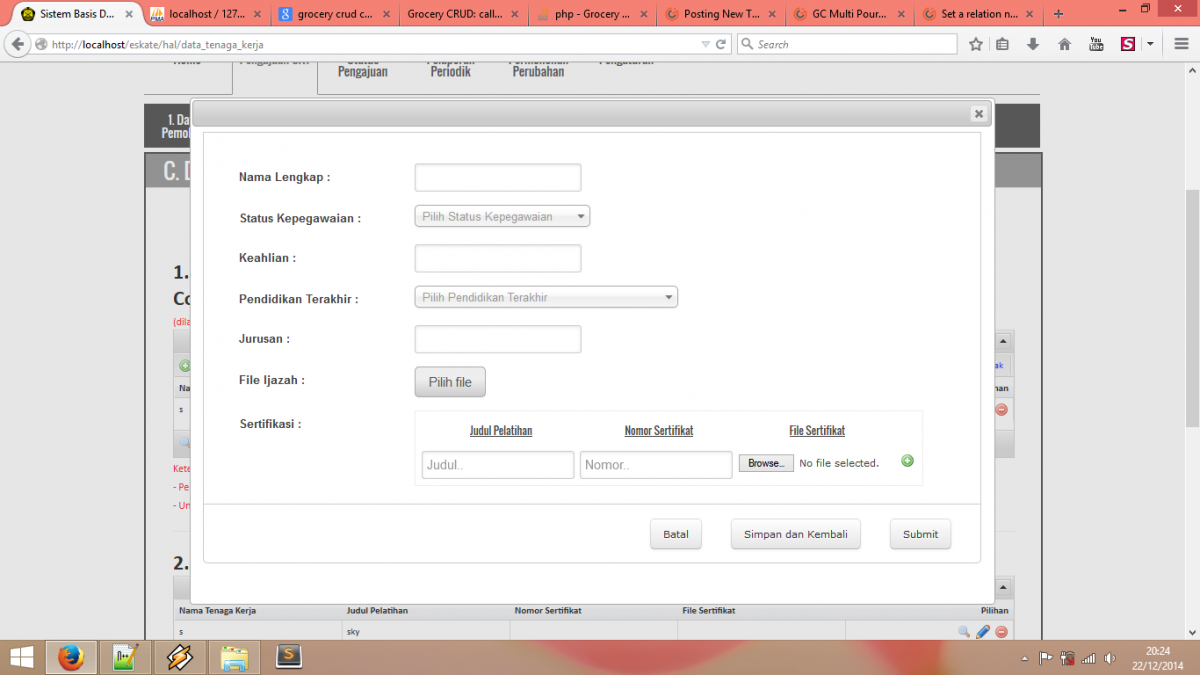1200x675 pixels.
Task: Open the Status Pengajuan page tab
Action: [x=363, y=68]
